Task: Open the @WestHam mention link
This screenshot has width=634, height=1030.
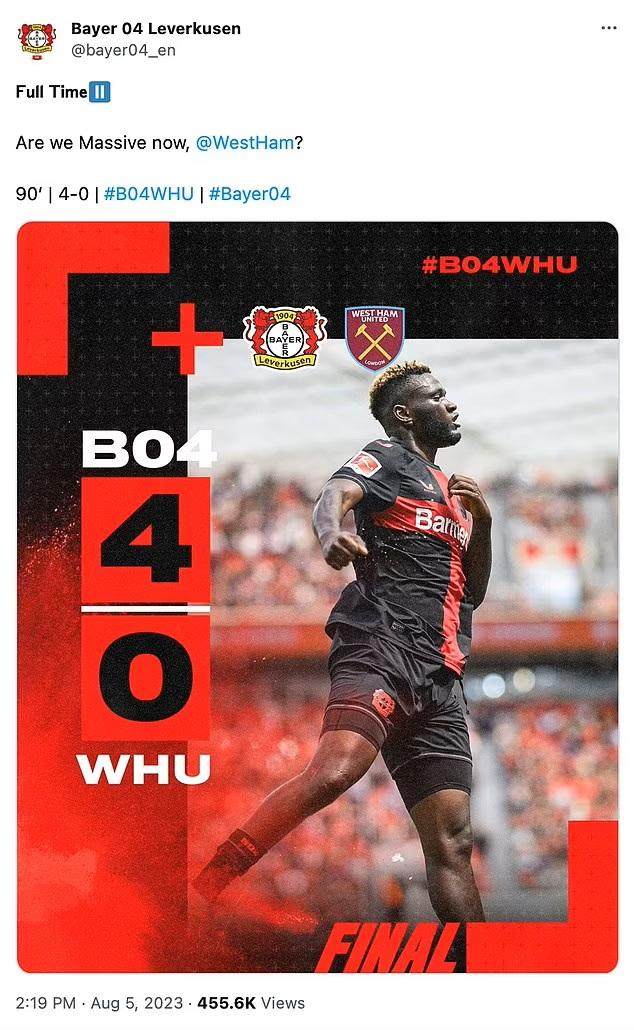Action: [245, 143]
